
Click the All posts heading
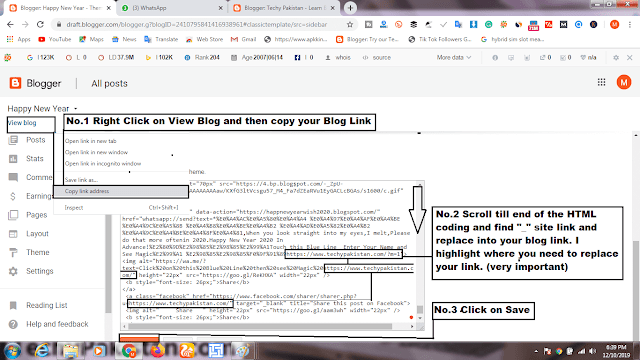pyautogui.click(x=109, y=84)
